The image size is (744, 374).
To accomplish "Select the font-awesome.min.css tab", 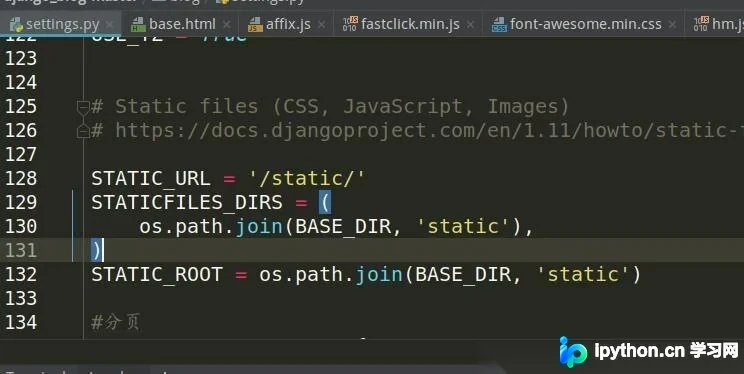I will (x=583, y=24).
